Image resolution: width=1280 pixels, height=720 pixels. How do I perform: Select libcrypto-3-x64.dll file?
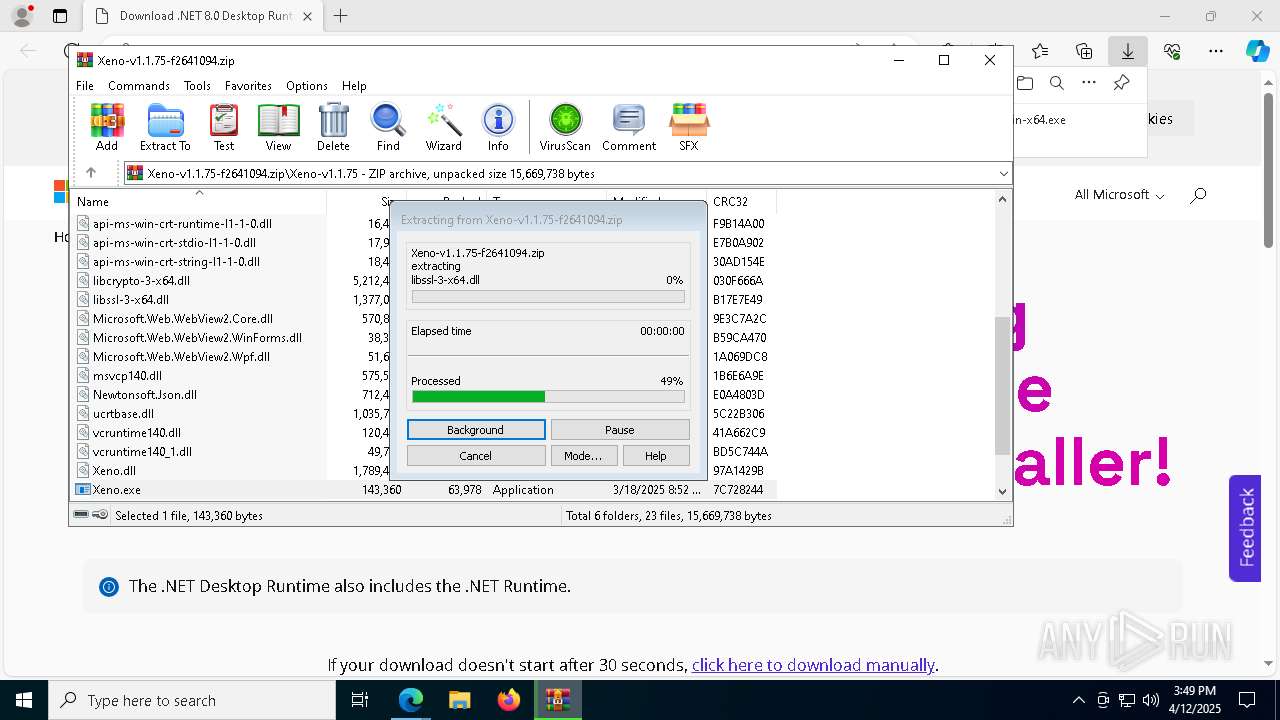[x=141, y=281]
